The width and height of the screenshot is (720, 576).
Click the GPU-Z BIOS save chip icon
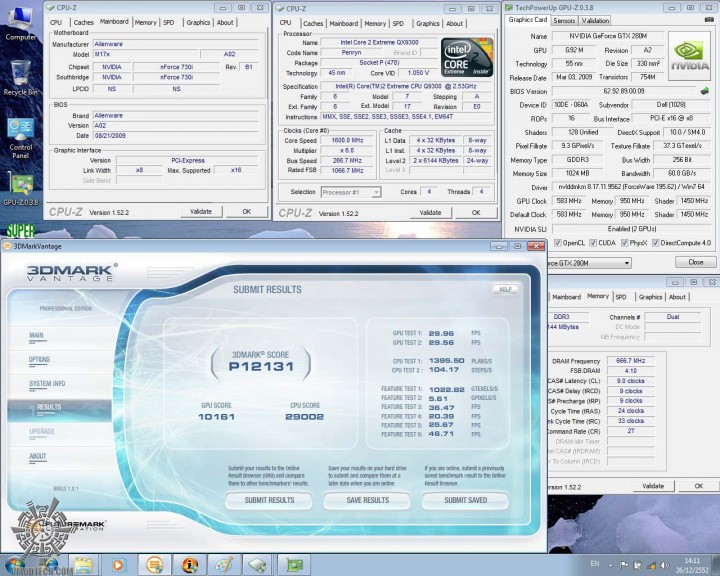704,90
